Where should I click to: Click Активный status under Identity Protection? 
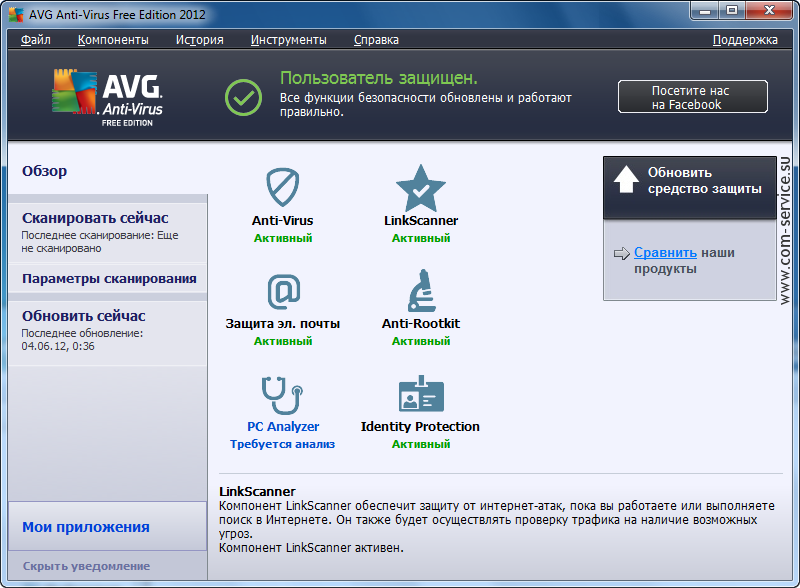pos(421,444)
